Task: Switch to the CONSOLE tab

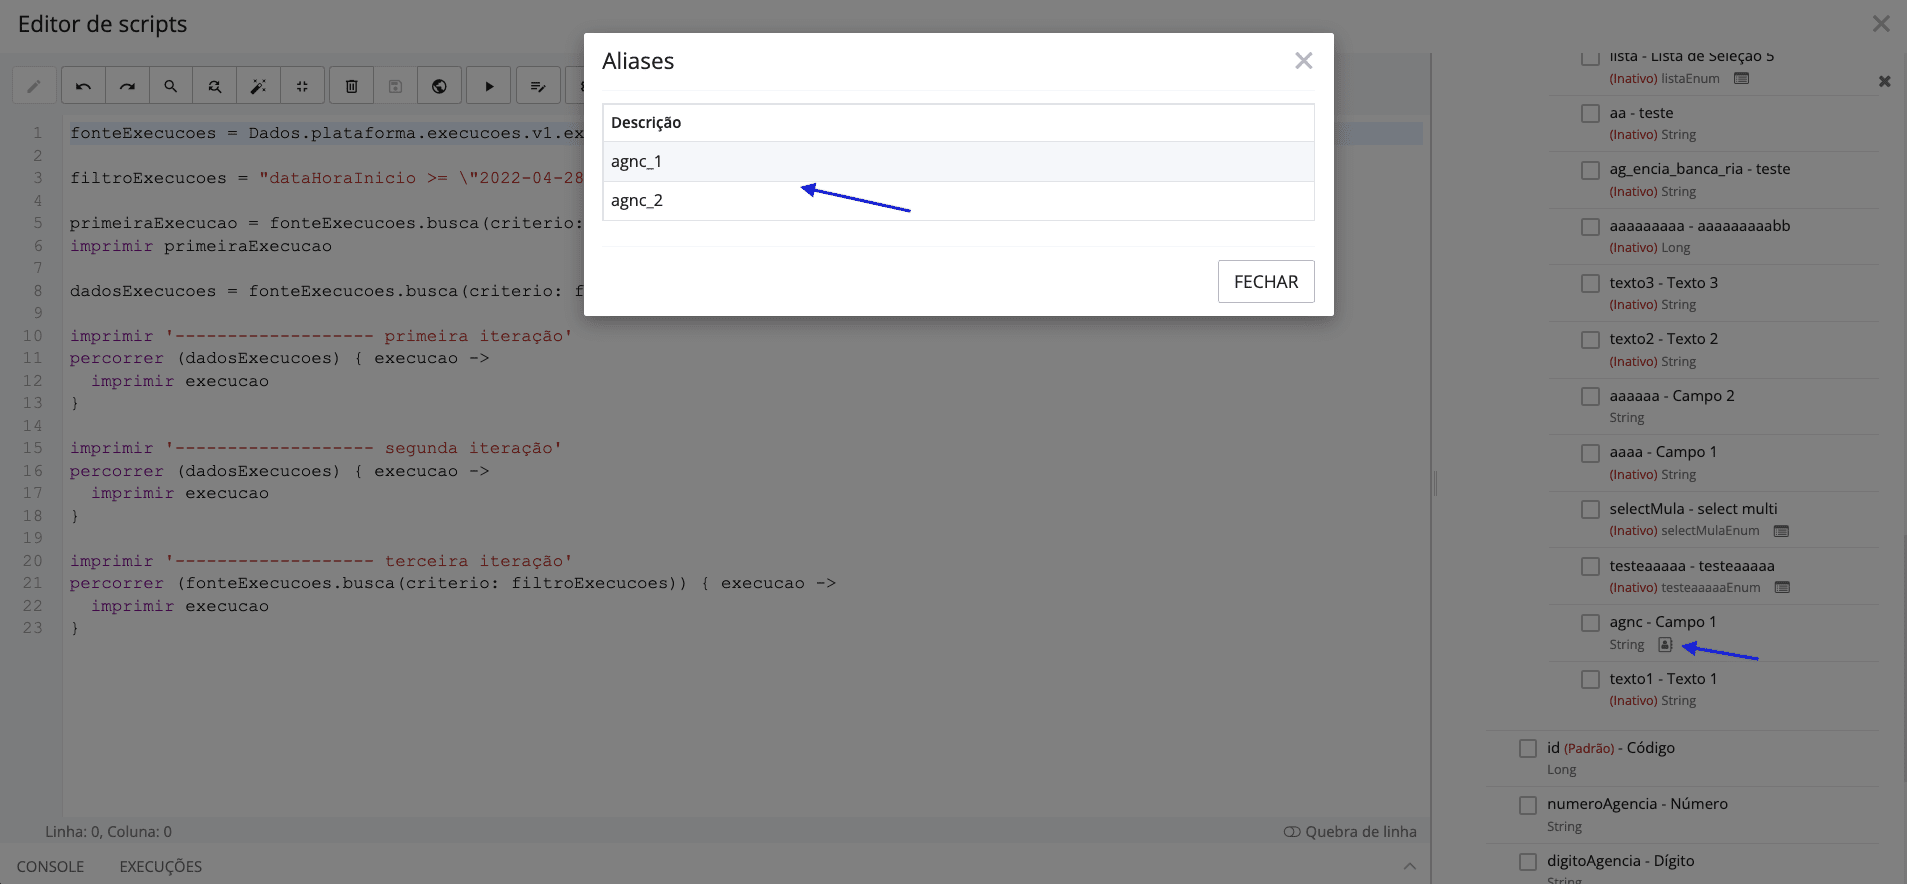Action: pos(50,867)
